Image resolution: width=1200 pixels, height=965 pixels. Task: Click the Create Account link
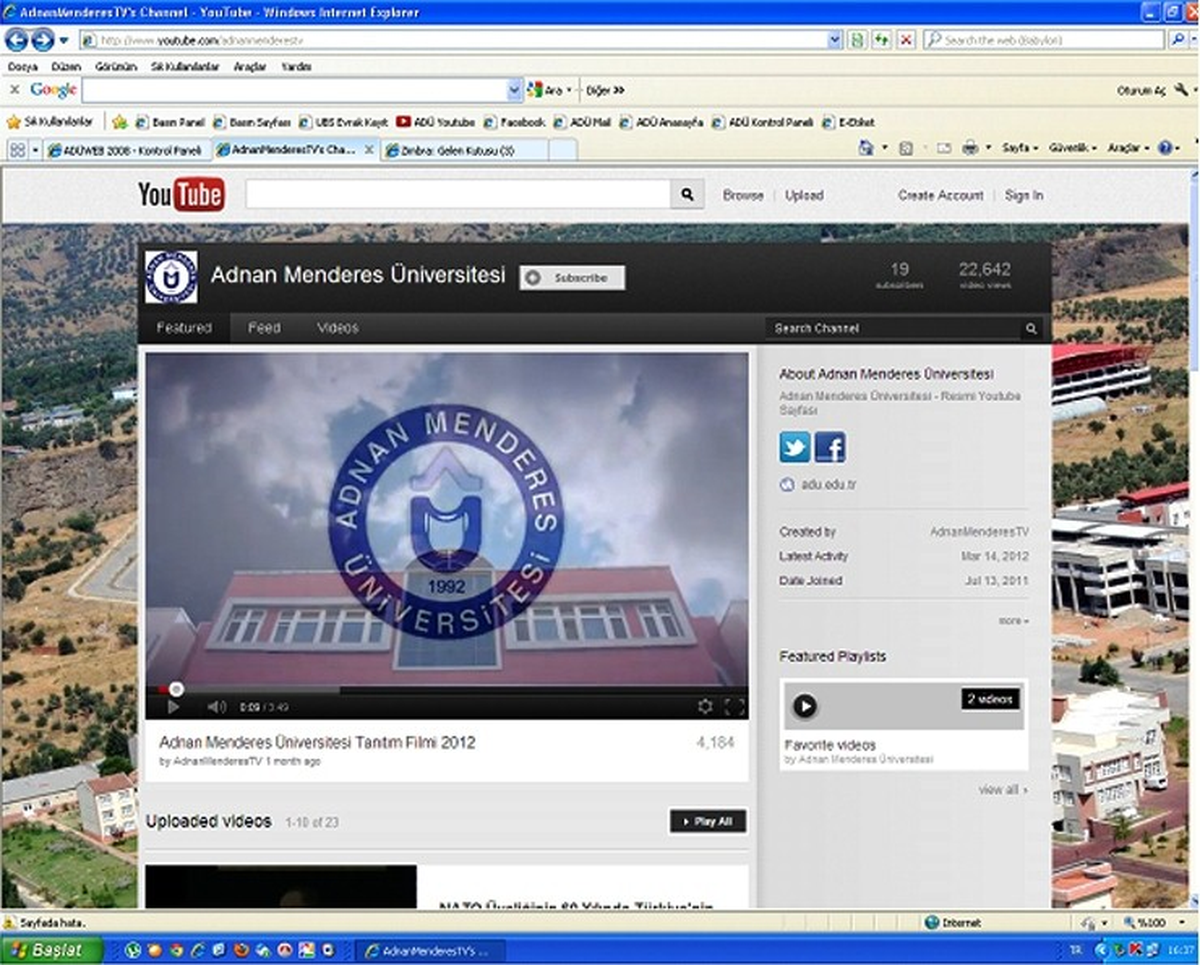coord(941,195)
